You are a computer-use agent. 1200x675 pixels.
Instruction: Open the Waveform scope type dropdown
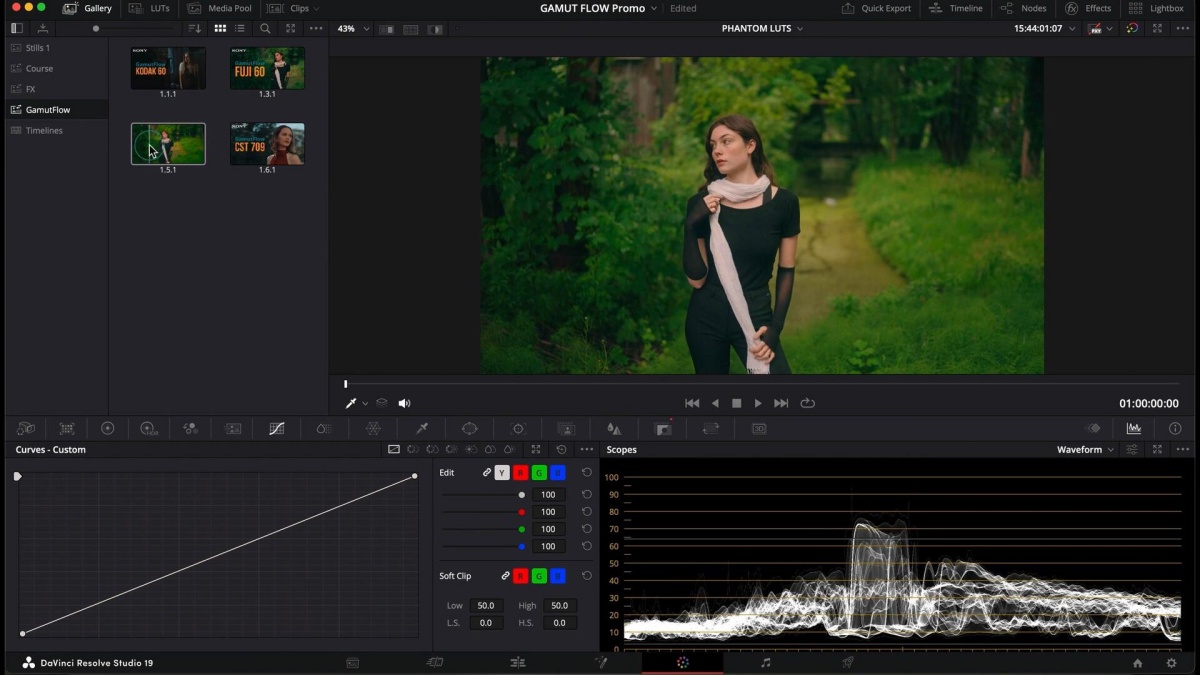pyautogui.click(x=1085, y=450)
